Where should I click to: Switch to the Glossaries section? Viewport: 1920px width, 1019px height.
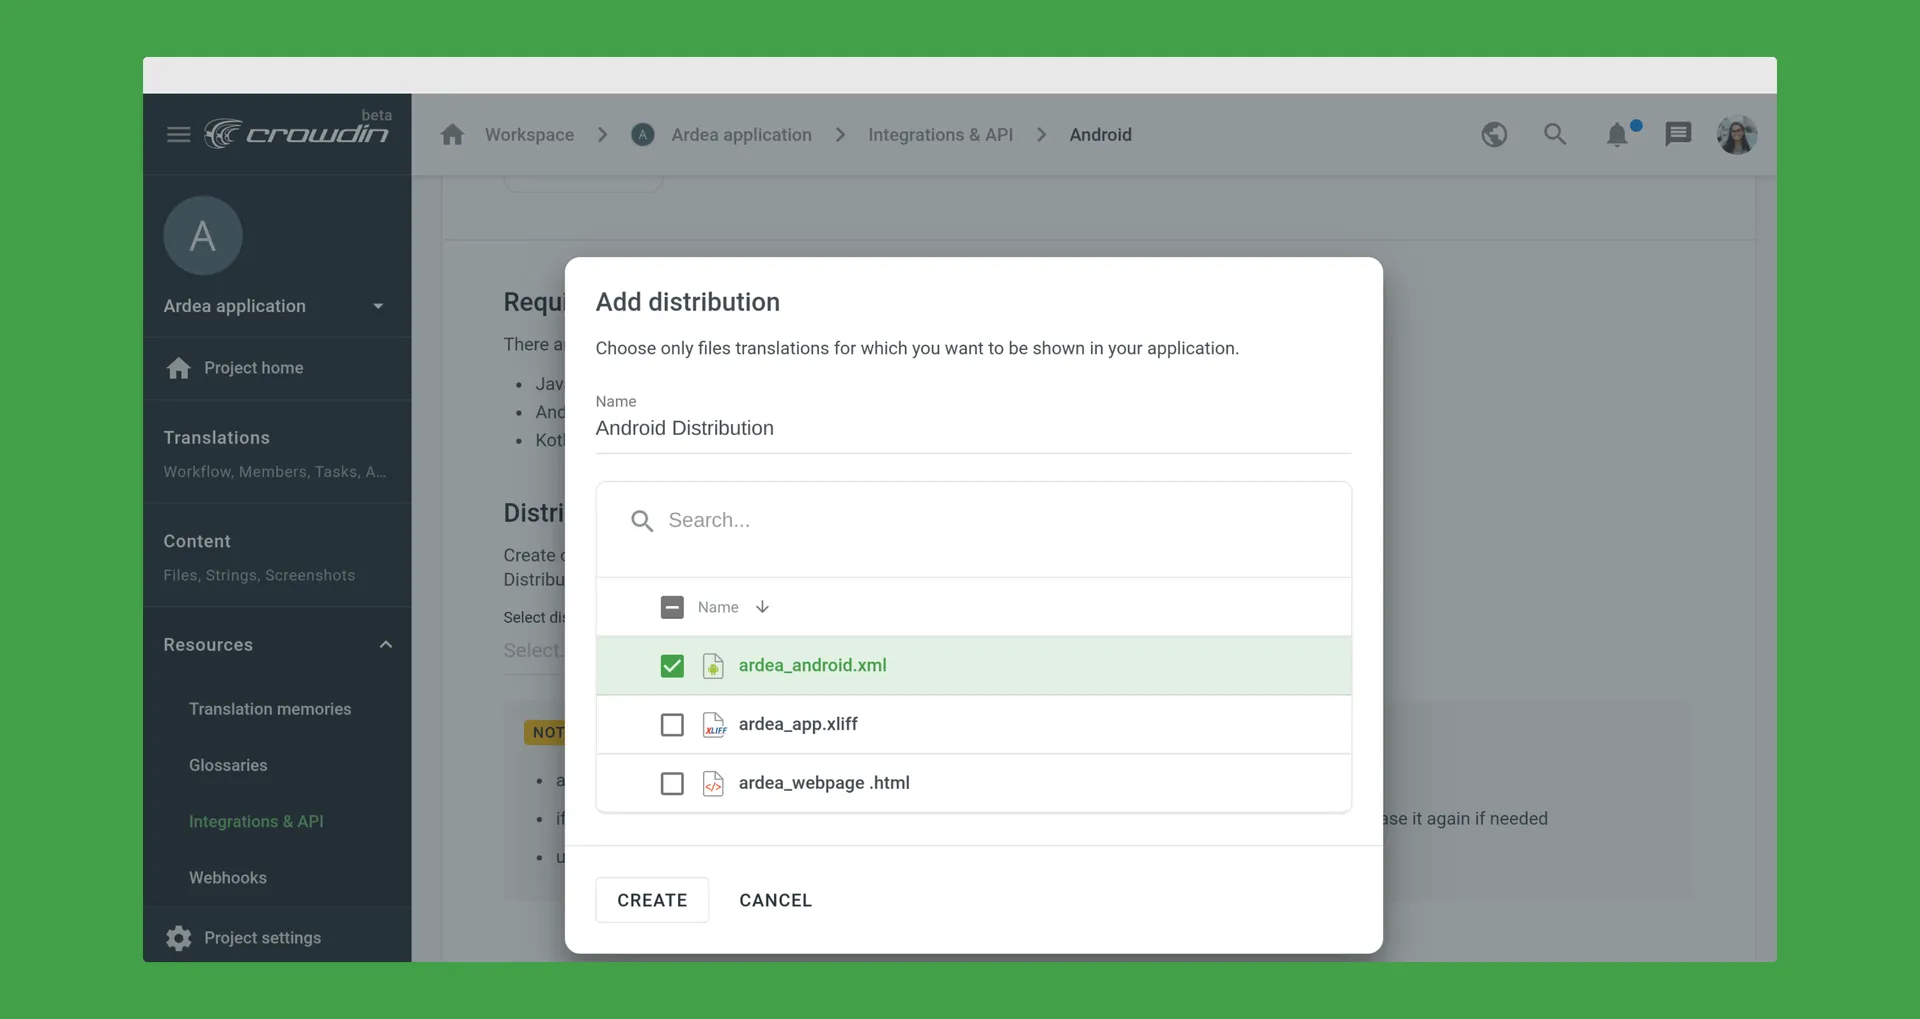[x=227, y=765]
